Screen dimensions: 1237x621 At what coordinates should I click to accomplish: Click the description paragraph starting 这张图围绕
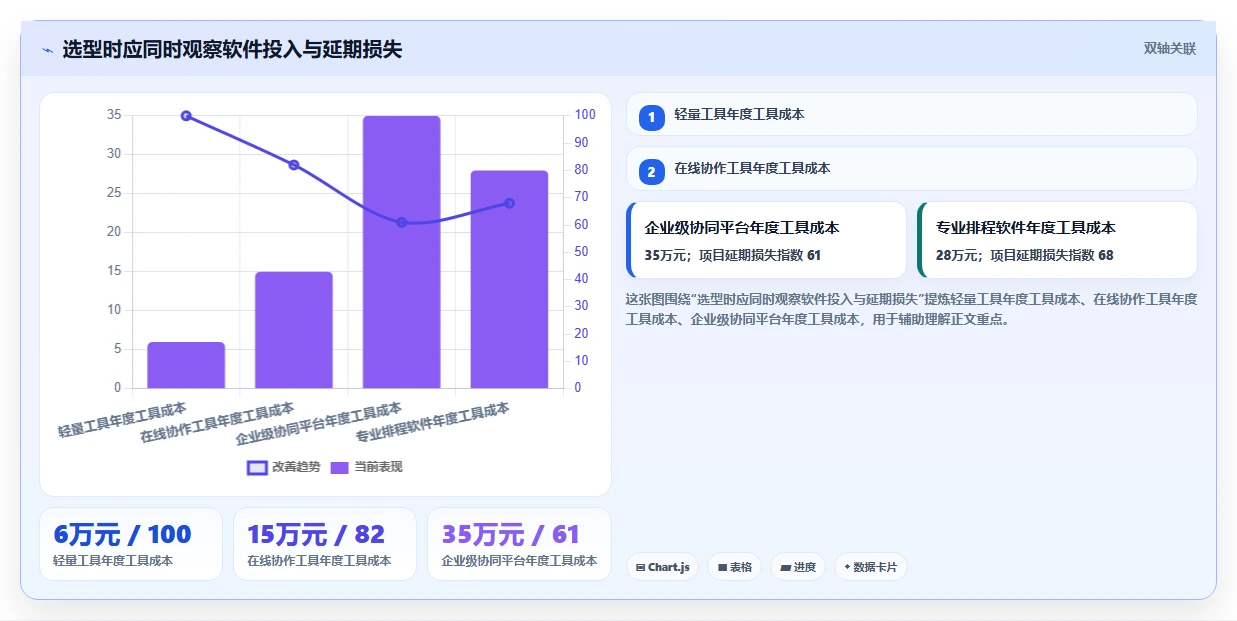coord(911,309)
